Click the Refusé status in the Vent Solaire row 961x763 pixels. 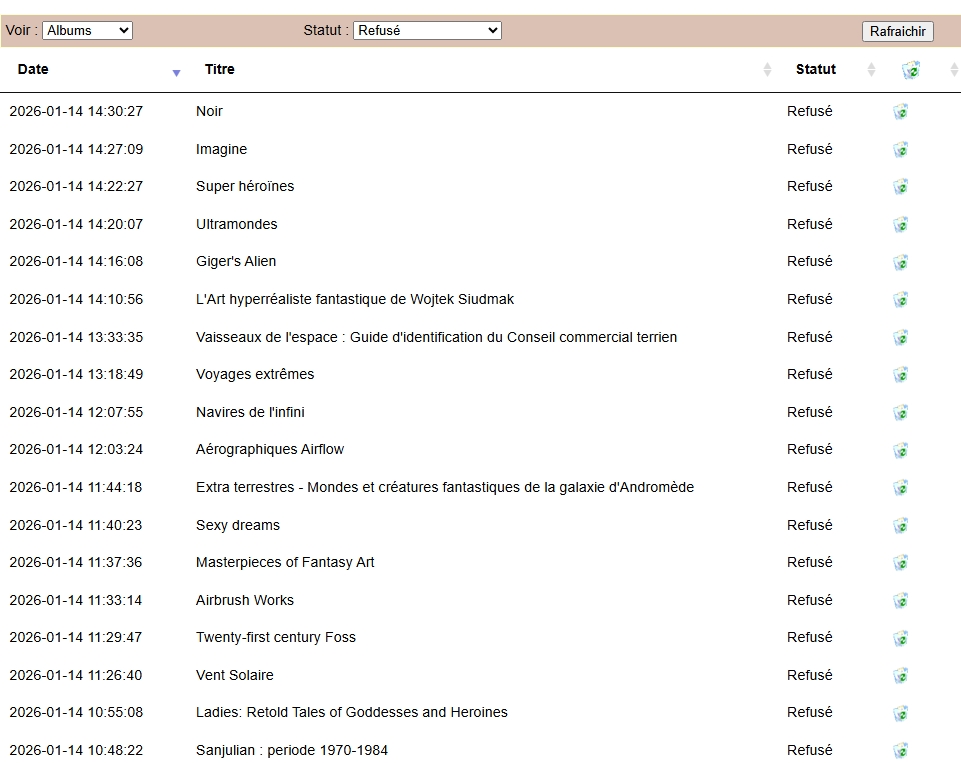810,675
